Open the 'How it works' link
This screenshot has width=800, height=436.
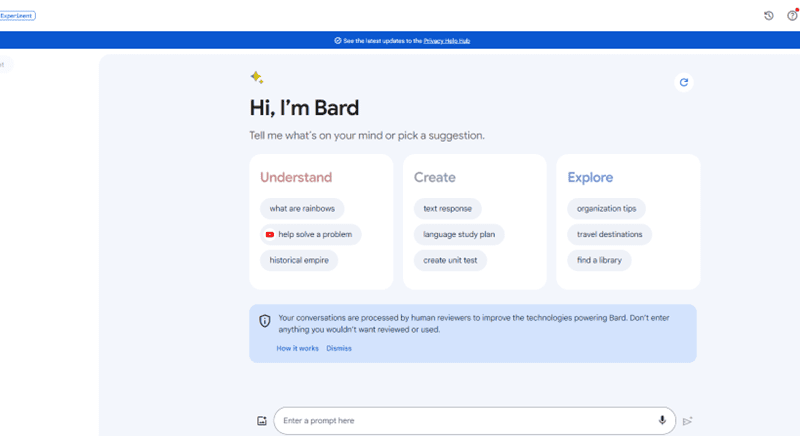(297, 348)
